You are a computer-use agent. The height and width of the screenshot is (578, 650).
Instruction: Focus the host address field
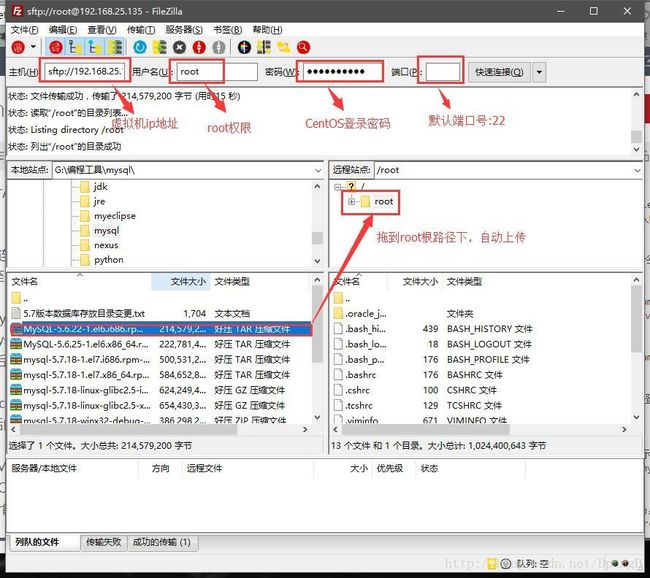pos(85,72)
